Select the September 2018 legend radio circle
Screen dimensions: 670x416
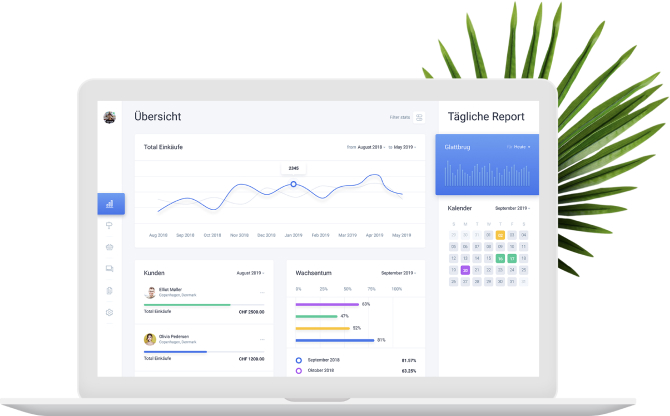tap(298, 359)
